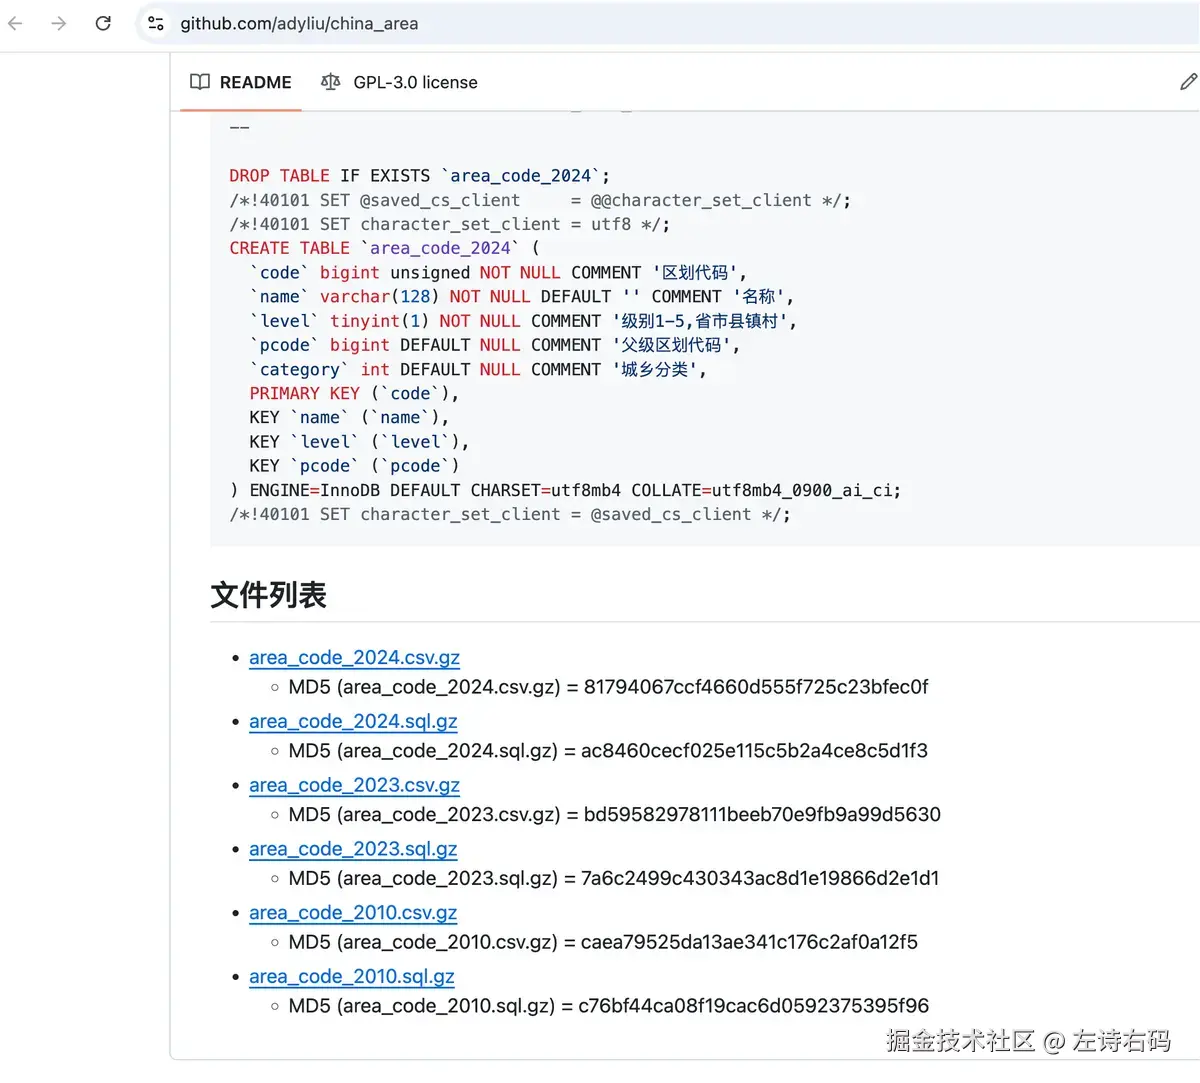Open the area_code_2023.csv.gz link
The image size is (1200, 1083).
(x=354, y=785)
